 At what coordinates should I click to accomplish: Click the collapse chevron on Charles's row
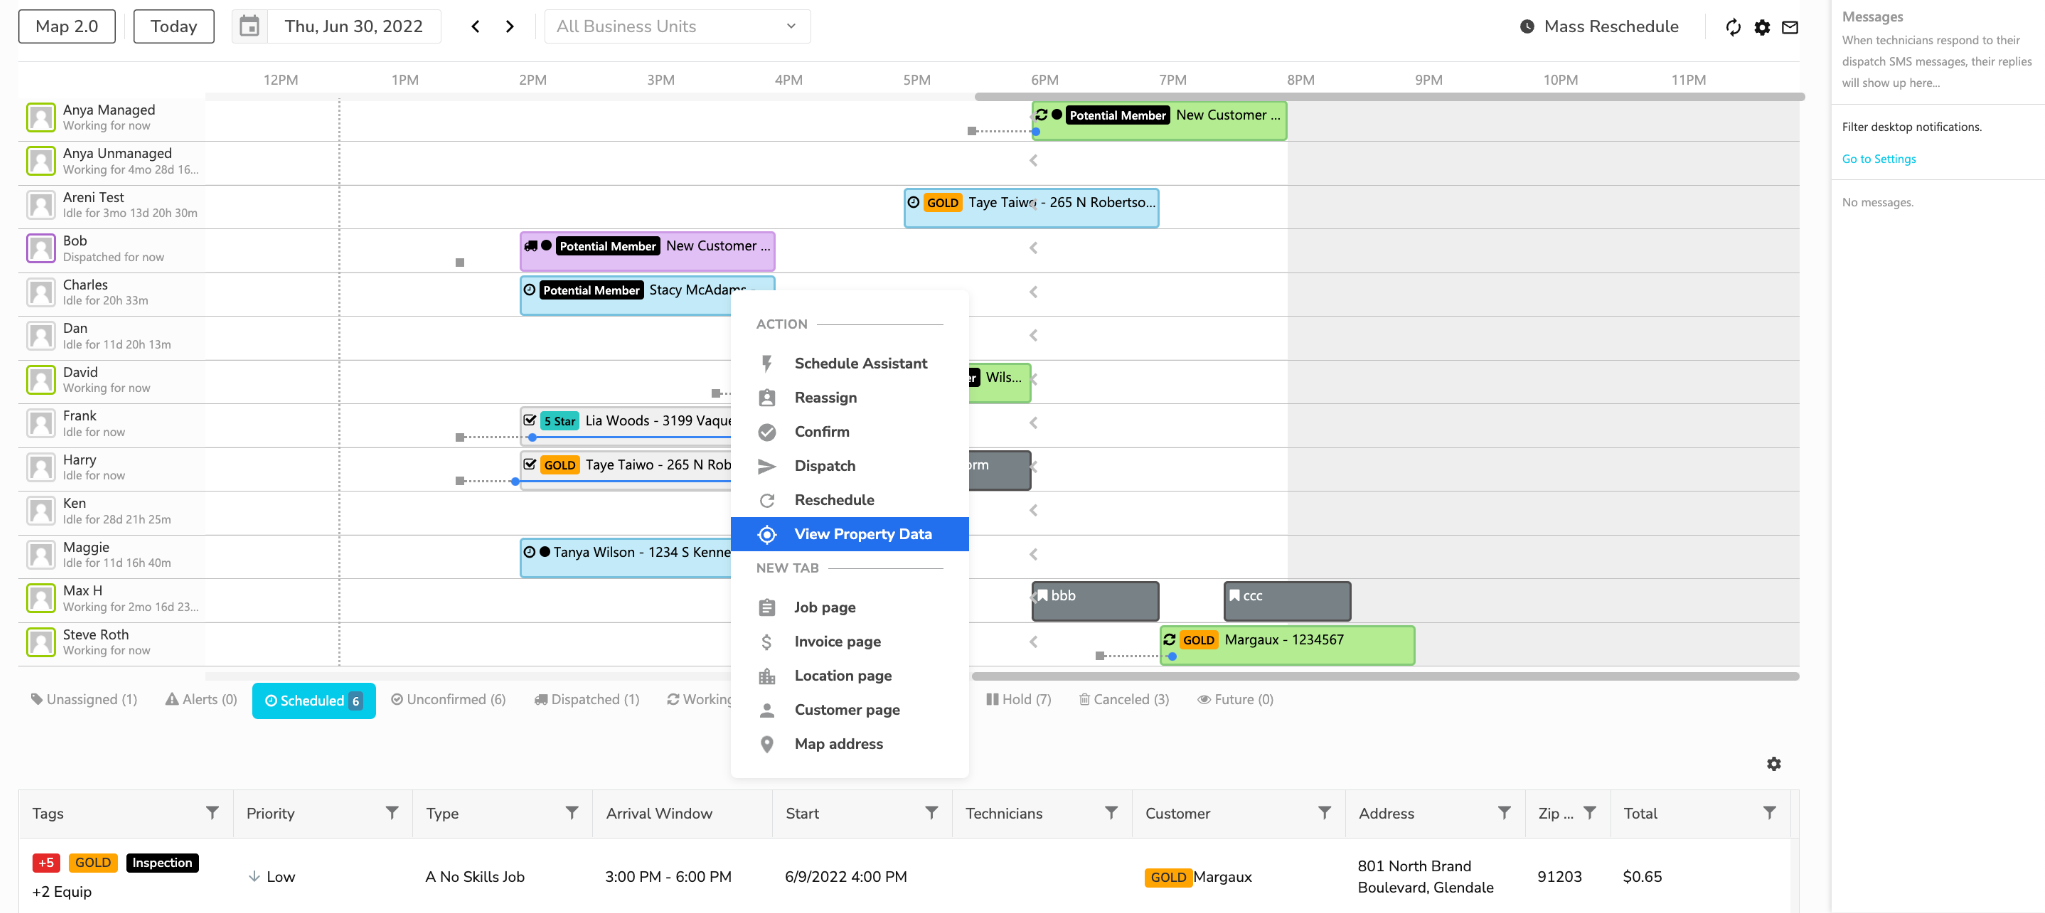(1033, 292)
